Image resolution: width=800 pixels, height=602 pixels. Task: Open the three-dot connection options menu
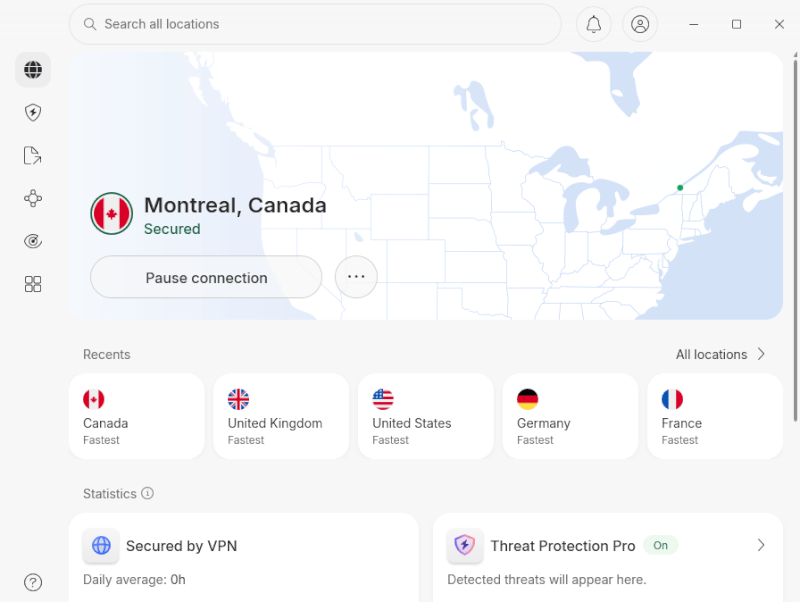pos(356,277)
